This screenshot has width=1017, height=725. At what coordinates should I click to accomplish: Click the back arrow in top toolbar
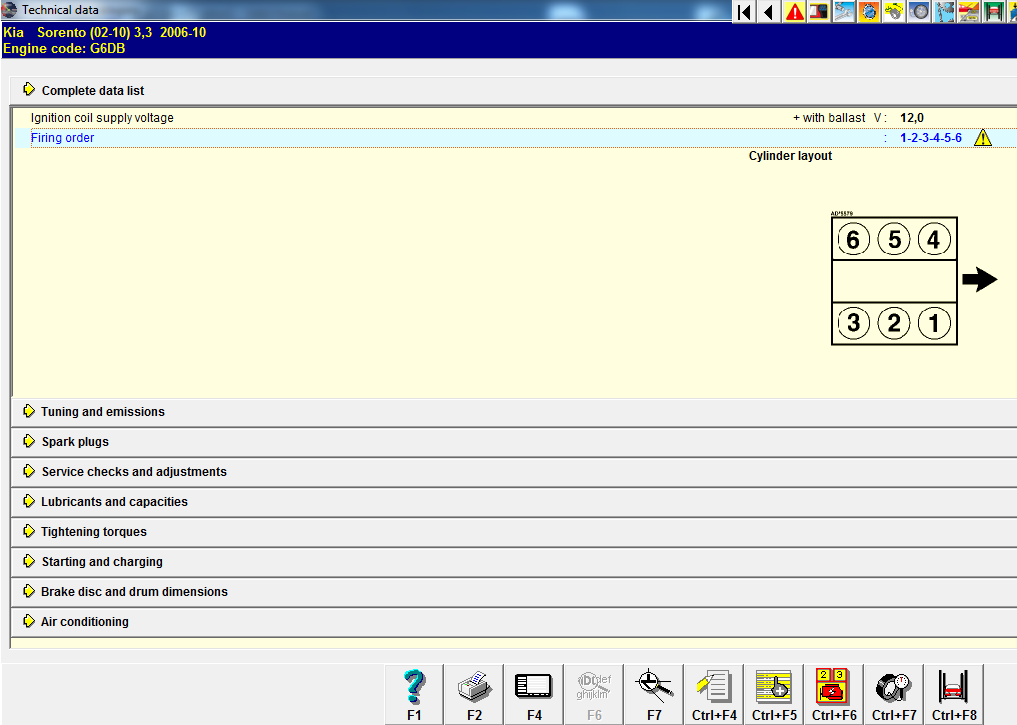(x=768, y=12)
